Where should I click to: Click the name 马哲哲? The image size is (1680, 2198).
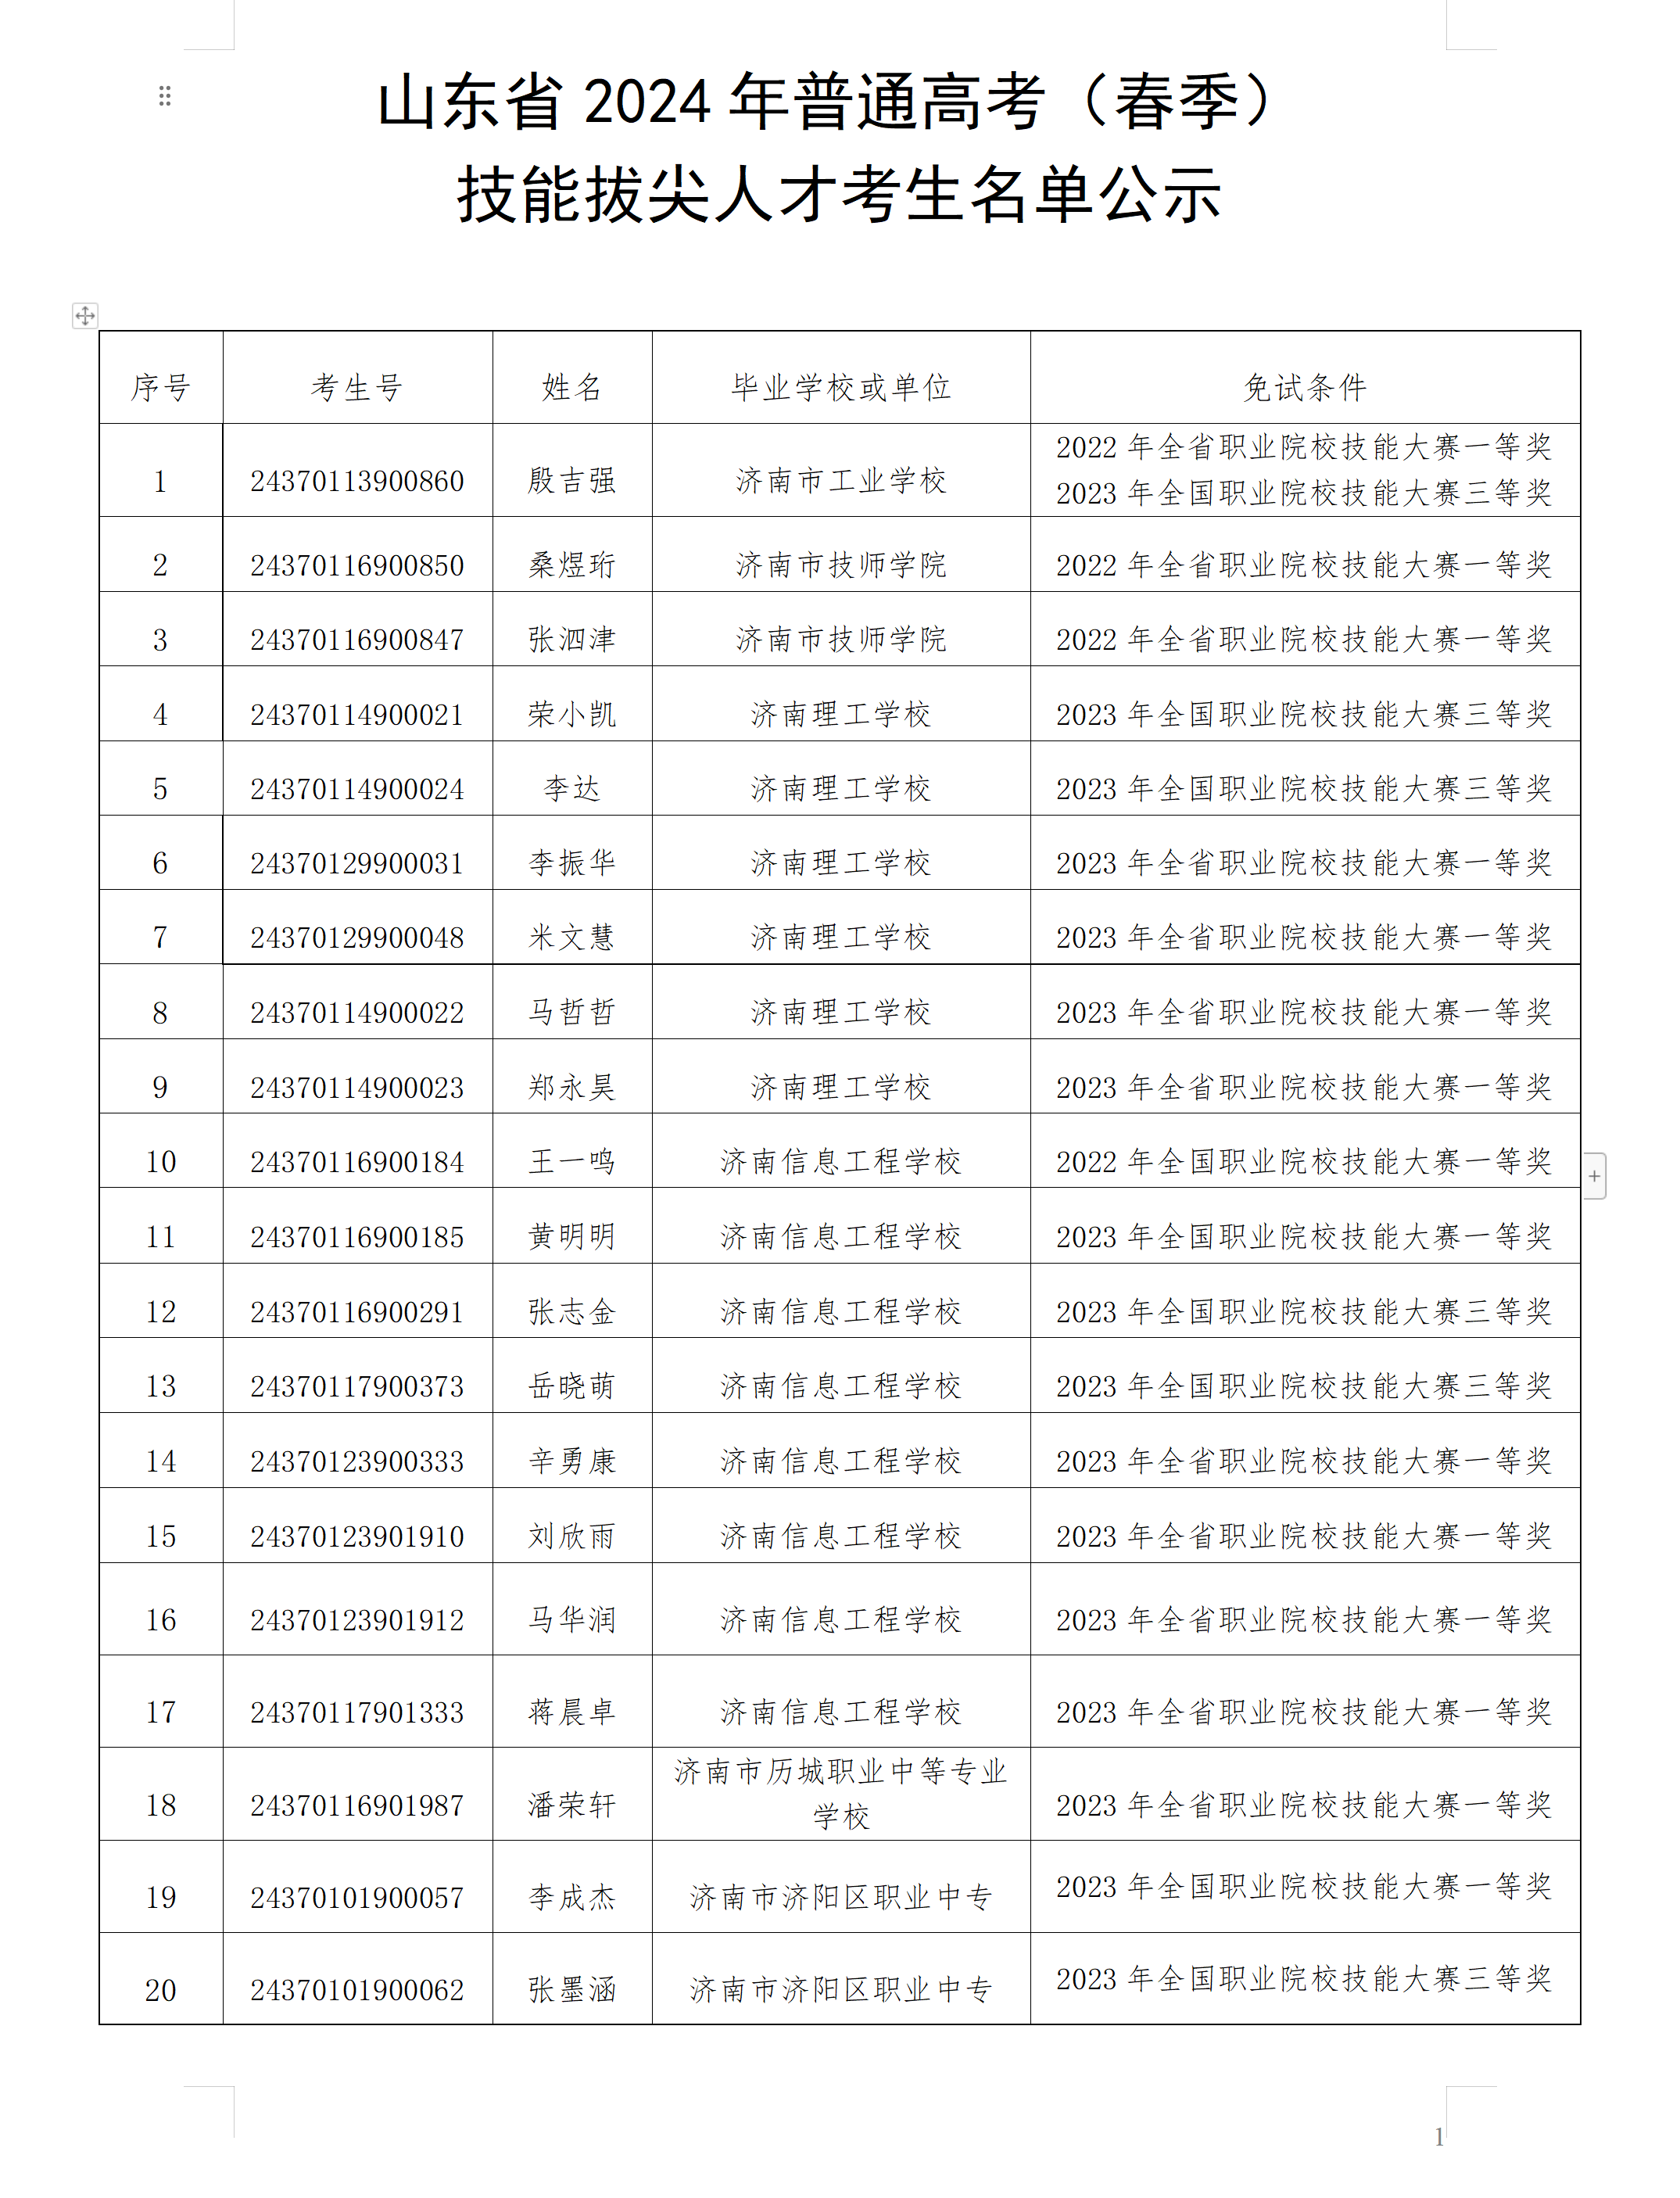572,1012
